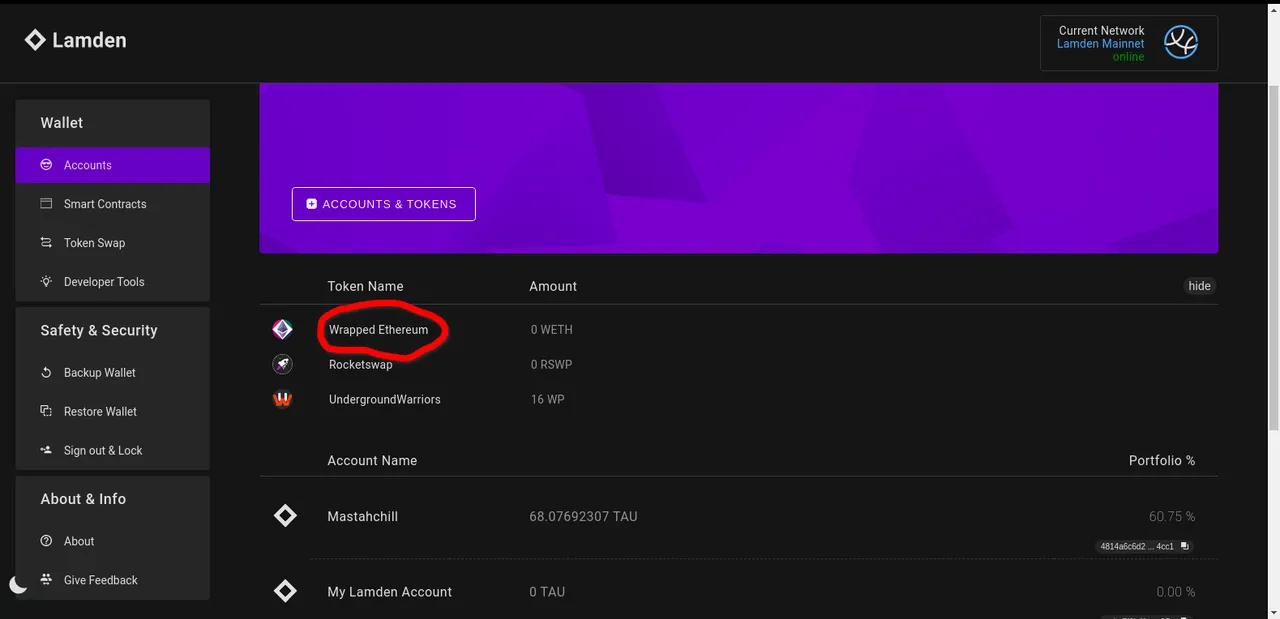Click the Portfolio % column header
This screenshot has height=619, width=1280.
coord(1162,461)
